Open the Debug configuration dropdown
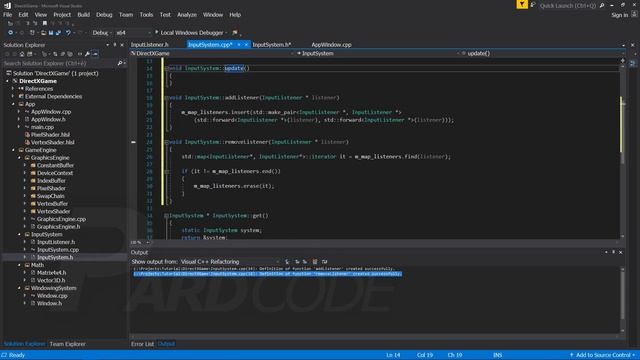 tap(102, 33)
